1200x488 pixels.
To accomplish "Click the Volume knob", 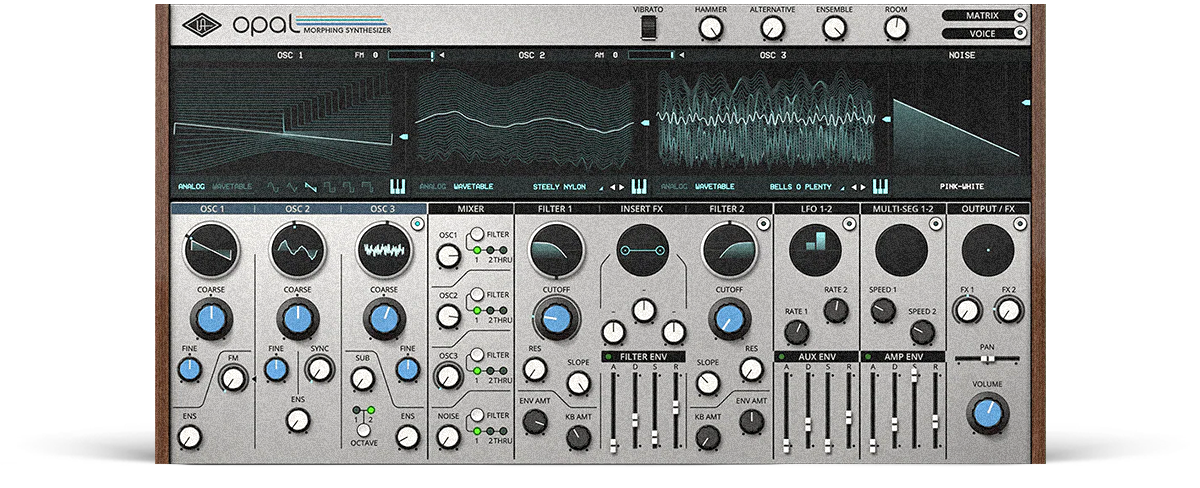I will click(x=987, y=412).
